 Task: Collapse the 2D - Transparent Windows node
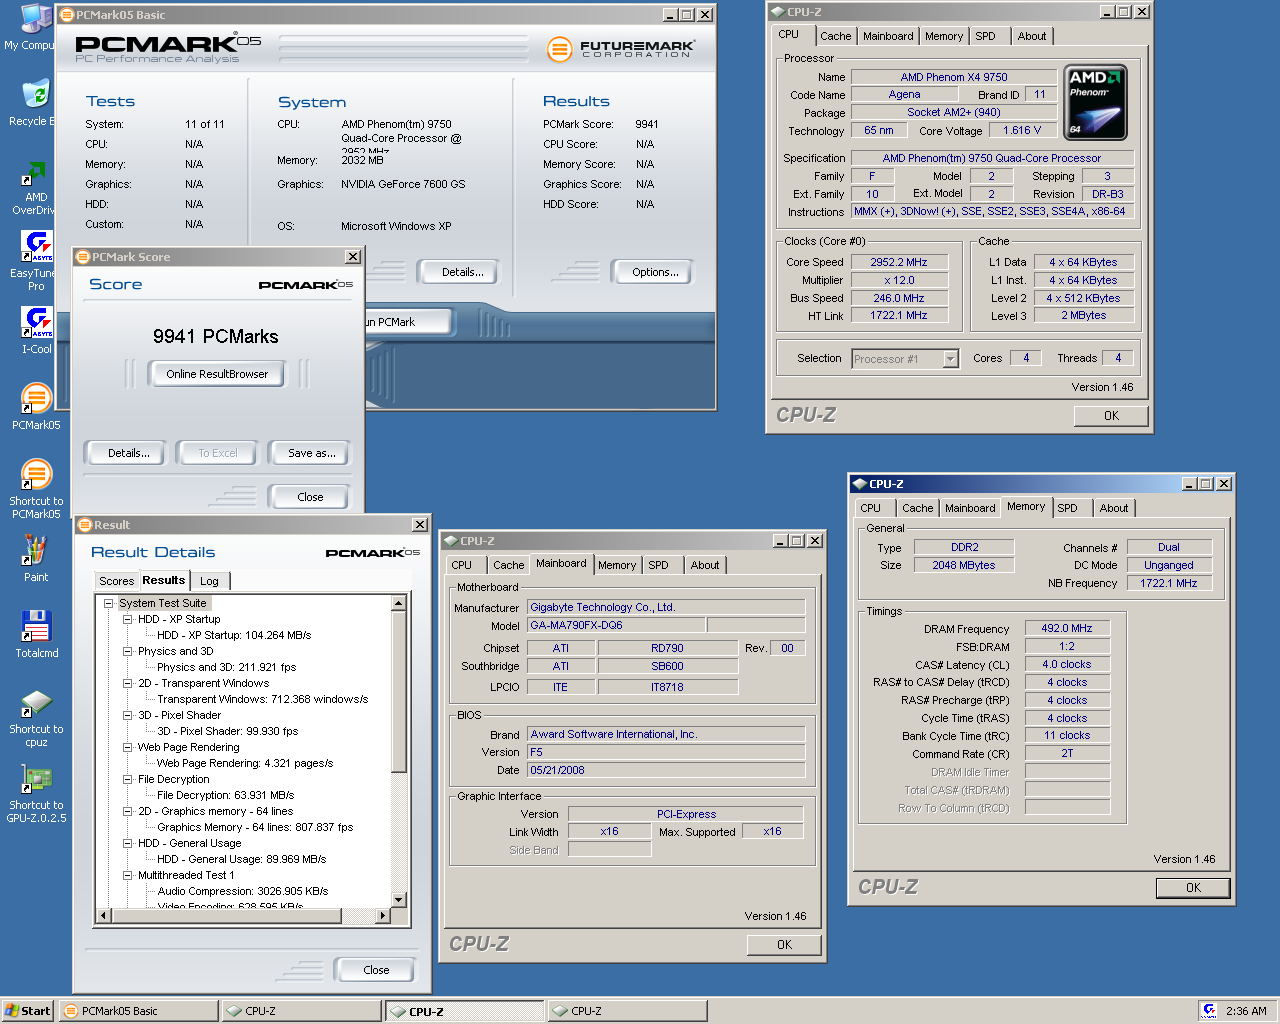click(128, 683)
